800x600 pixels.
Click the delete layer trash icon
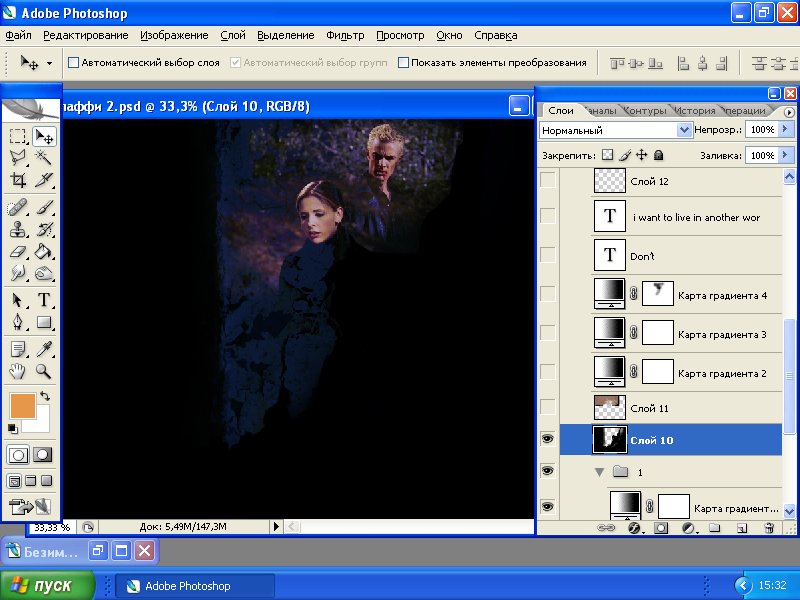[769, 527]
